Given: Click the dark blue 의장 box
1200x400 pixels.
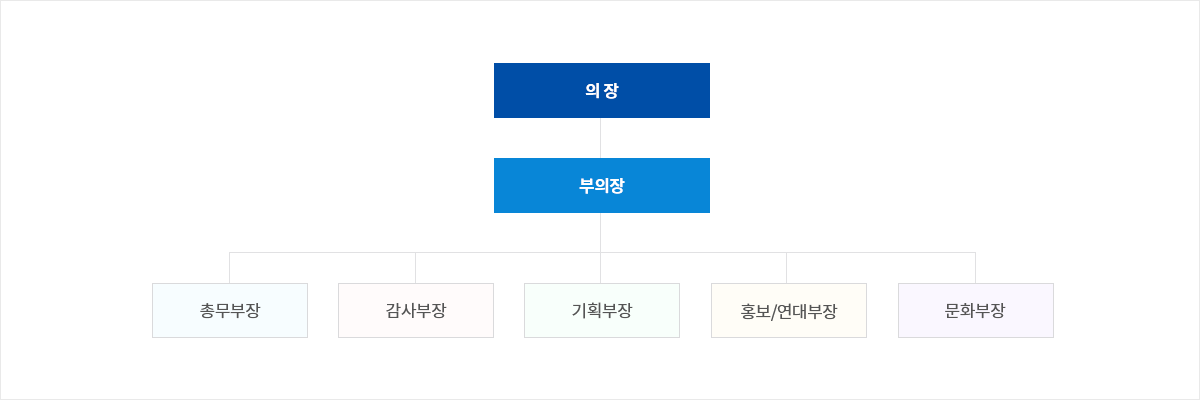Looking at the screenshot, I should 602,90.
